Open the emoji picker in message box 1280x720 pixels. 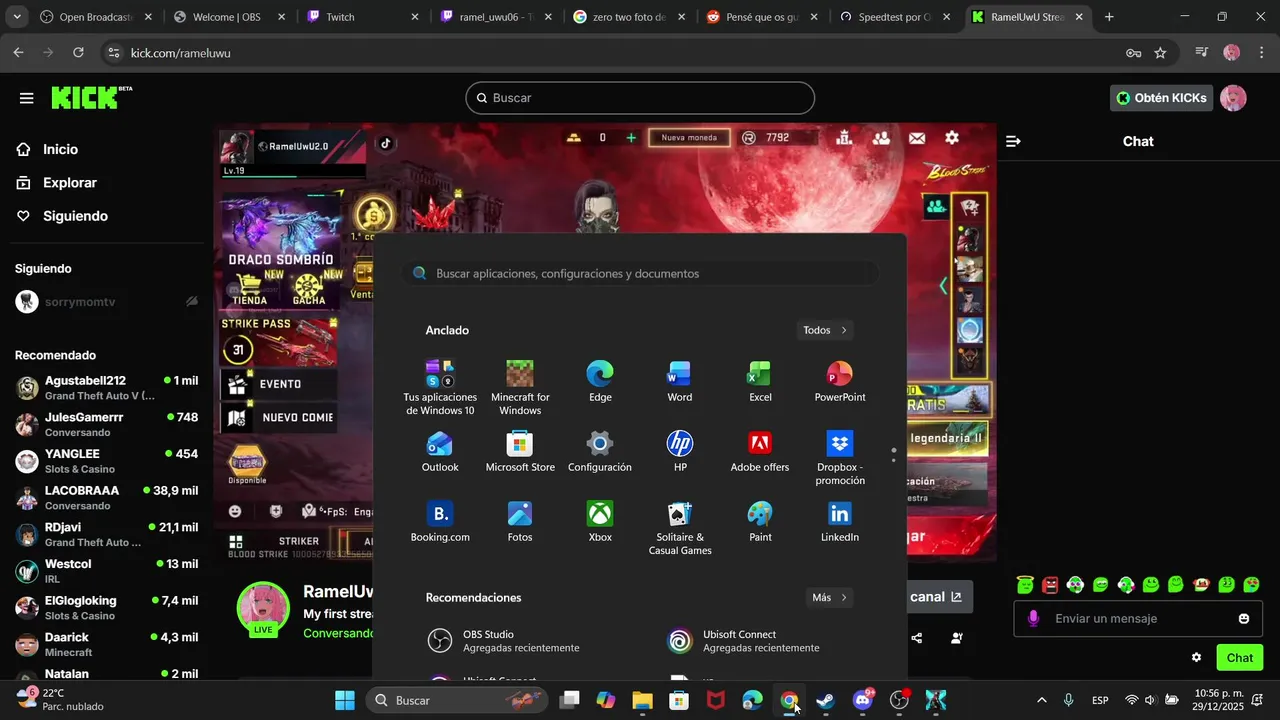1244,619
